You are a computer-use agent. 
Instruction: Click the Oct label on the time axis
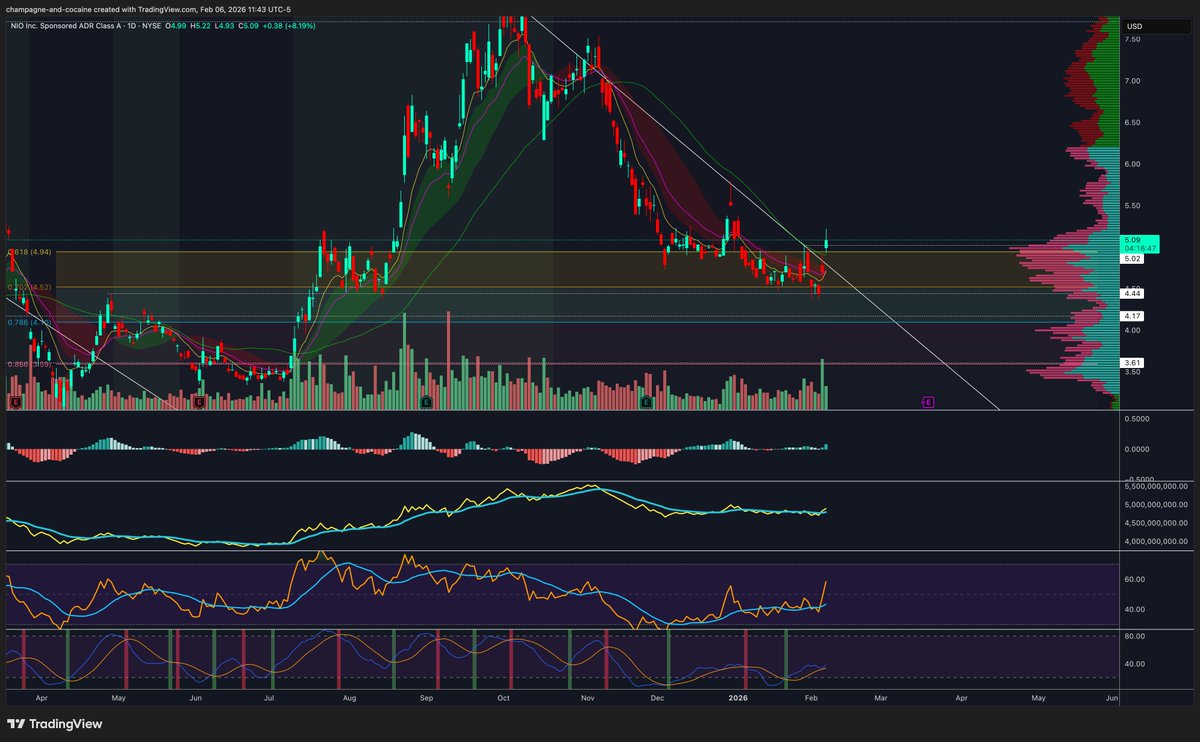click(504, 697)
